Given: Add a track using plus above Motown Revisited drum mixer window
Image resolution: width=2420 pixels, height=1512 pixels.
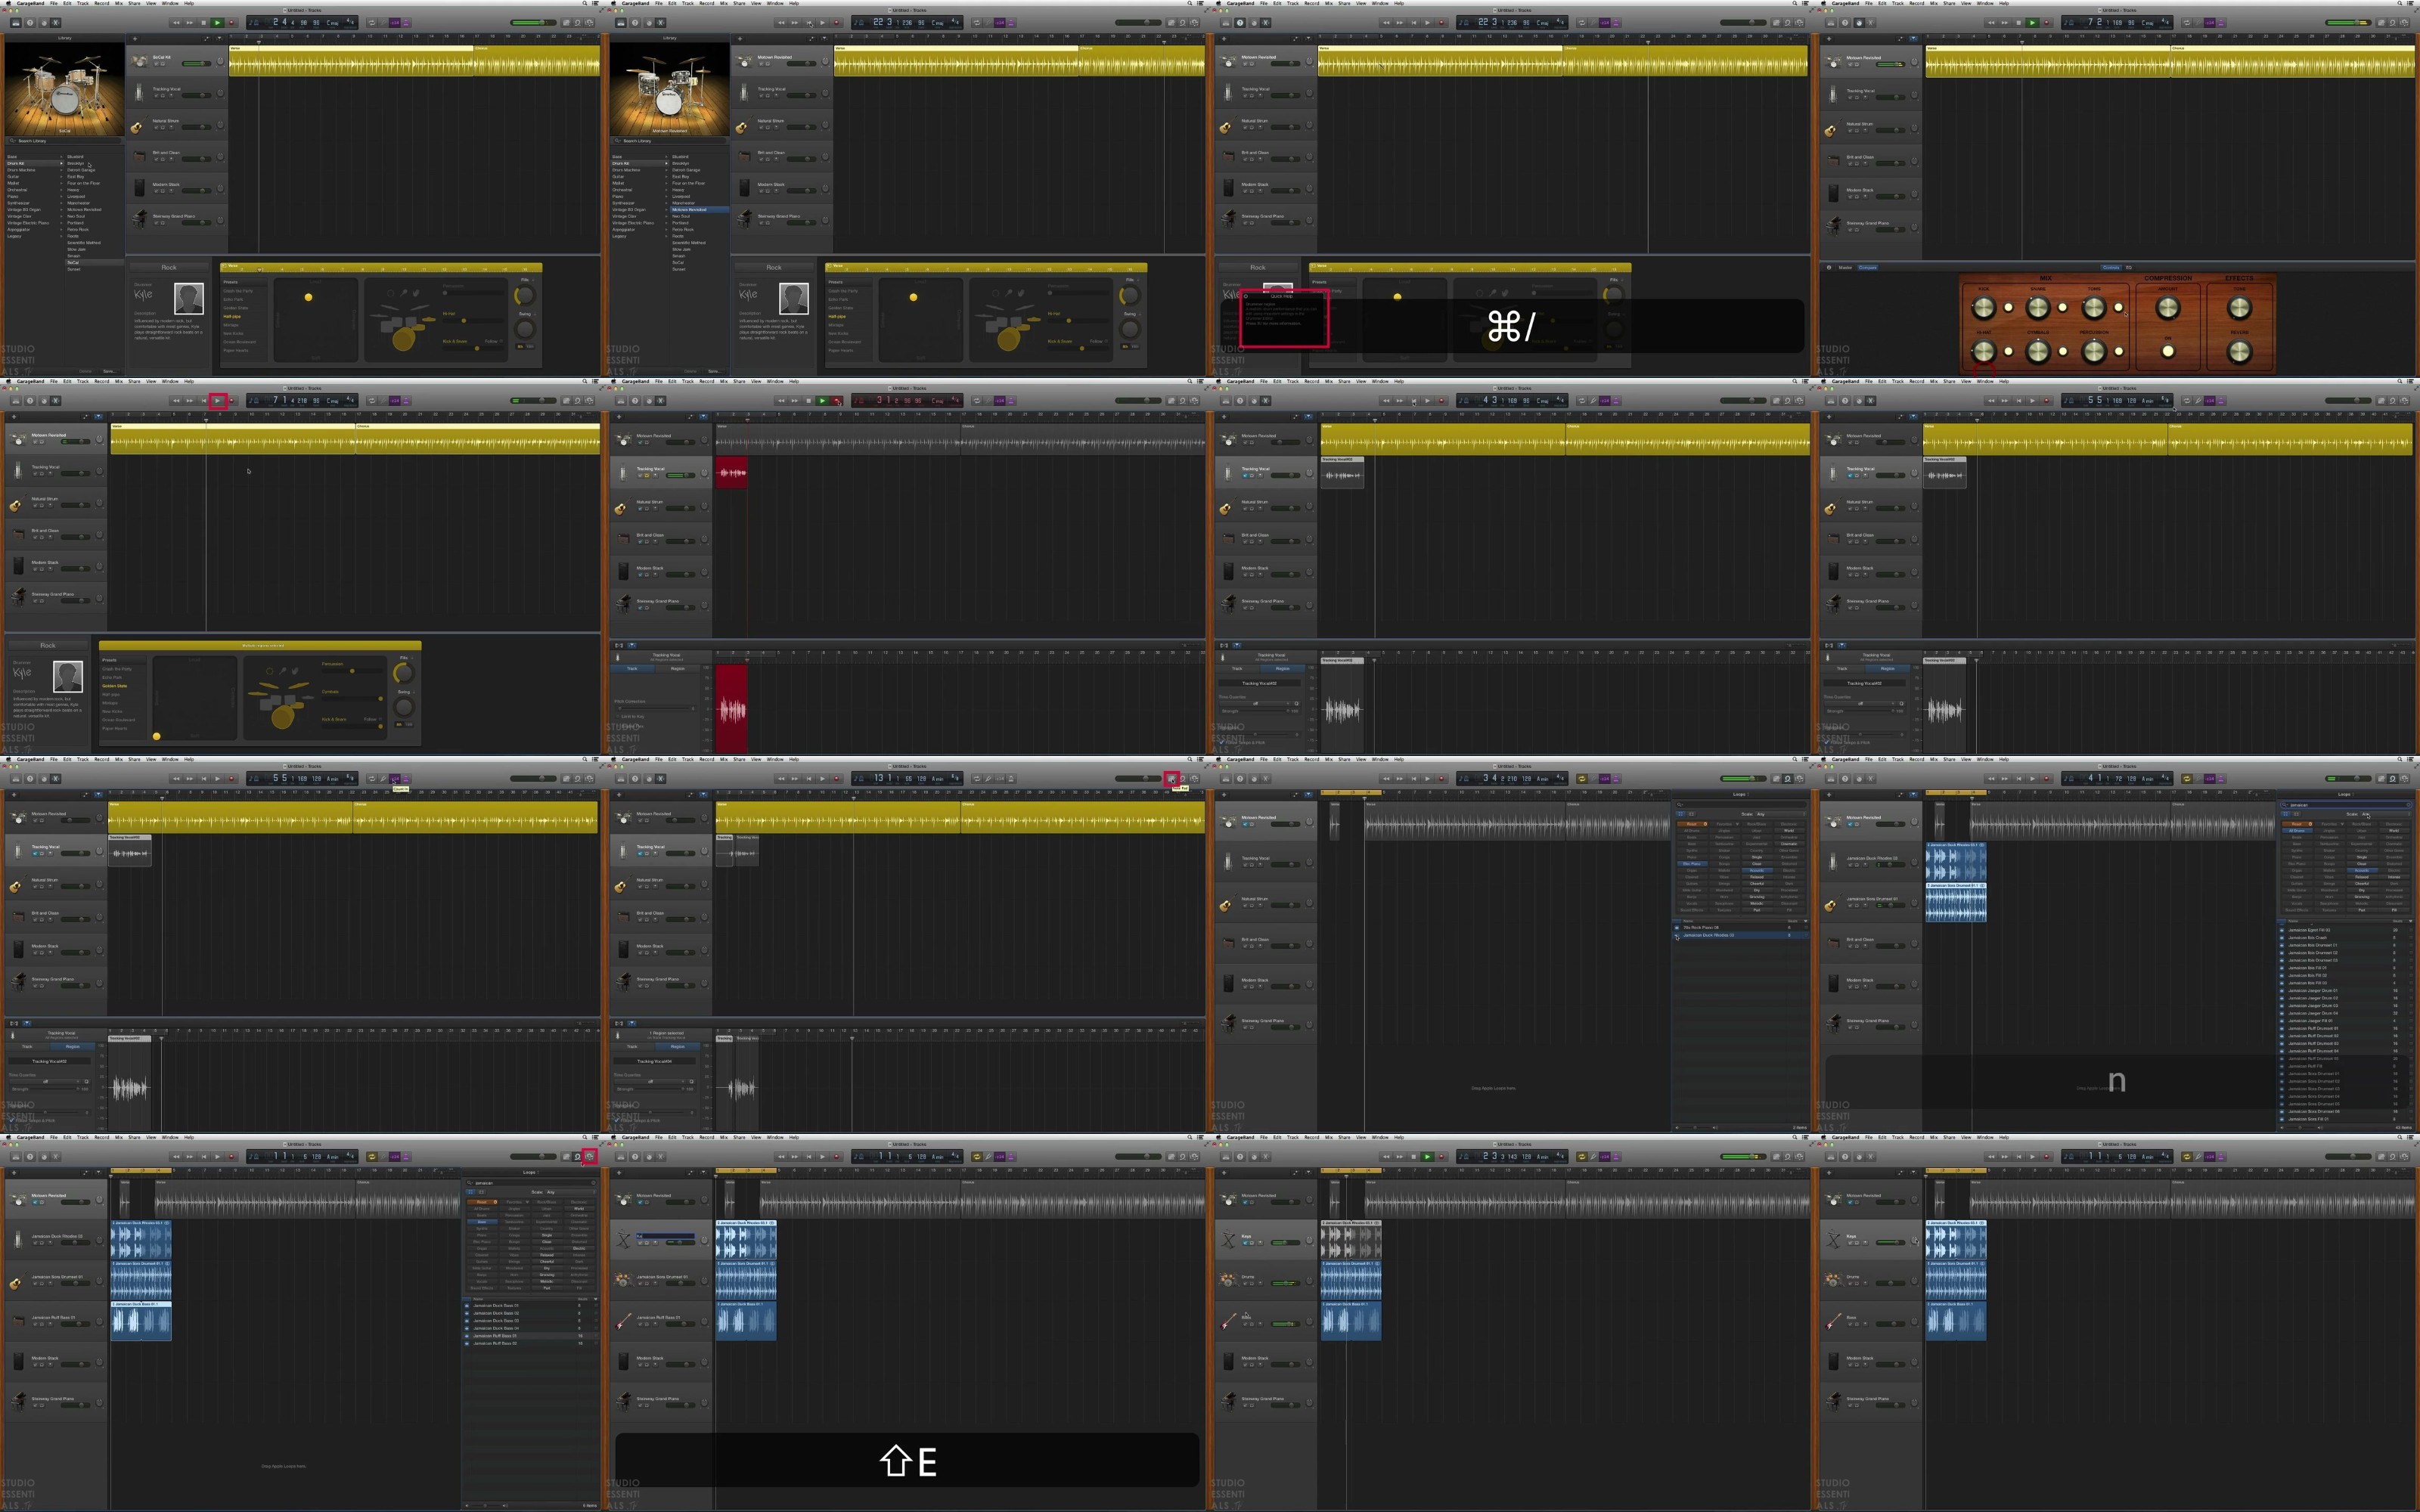Looking at the screenshot, I should (x=1828, y=39).
